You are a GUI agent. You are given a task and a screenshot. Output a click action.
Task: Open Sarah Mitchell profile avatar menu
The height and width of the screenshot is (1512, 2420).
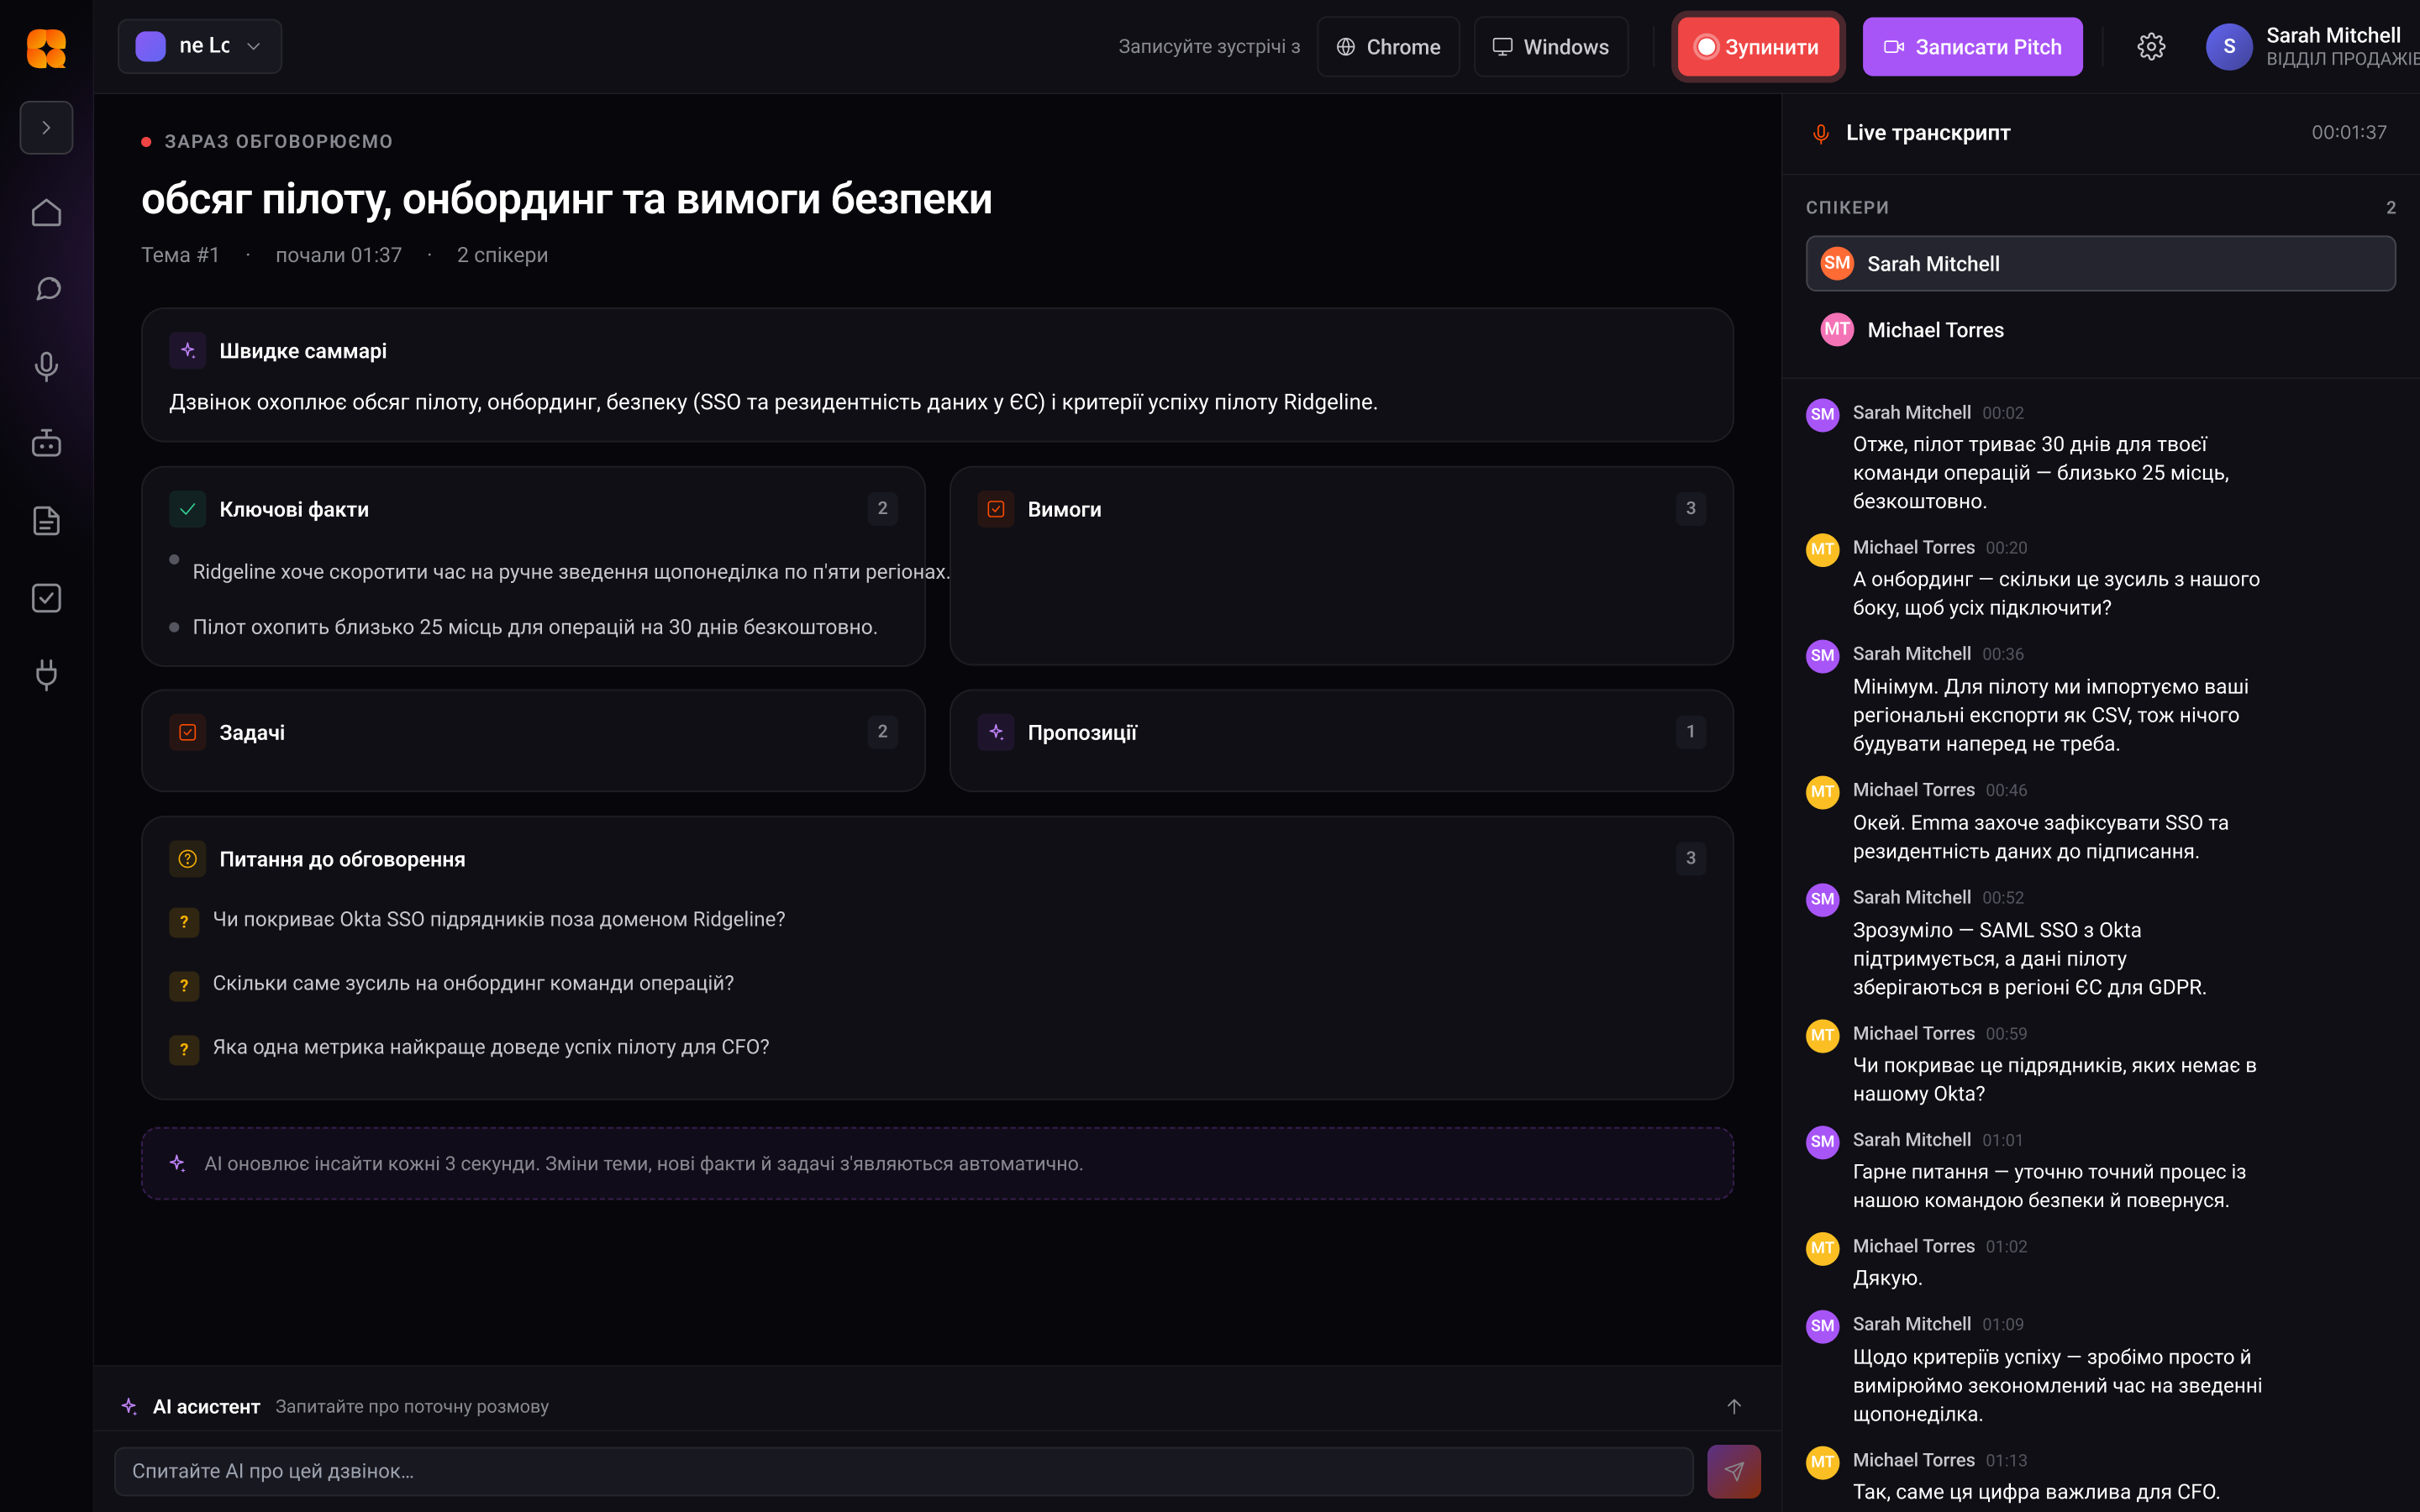[x=2228, y=47]
